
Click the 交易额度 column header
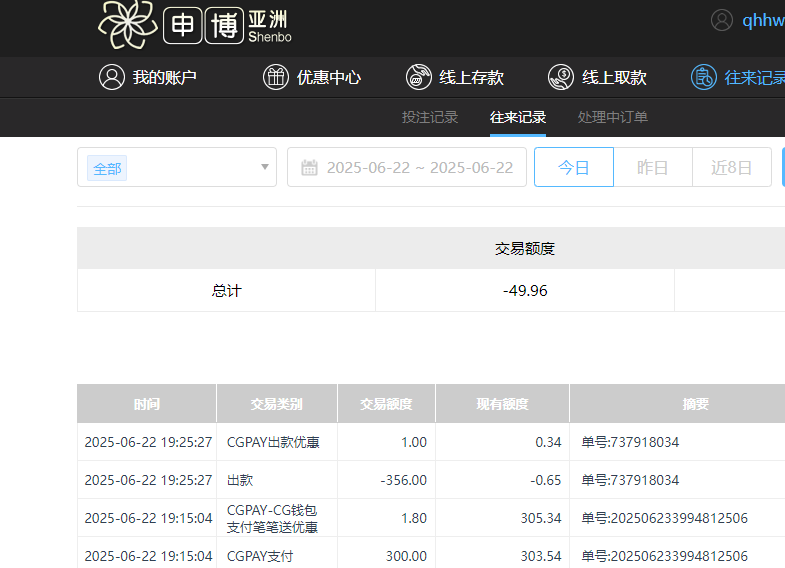386,404
